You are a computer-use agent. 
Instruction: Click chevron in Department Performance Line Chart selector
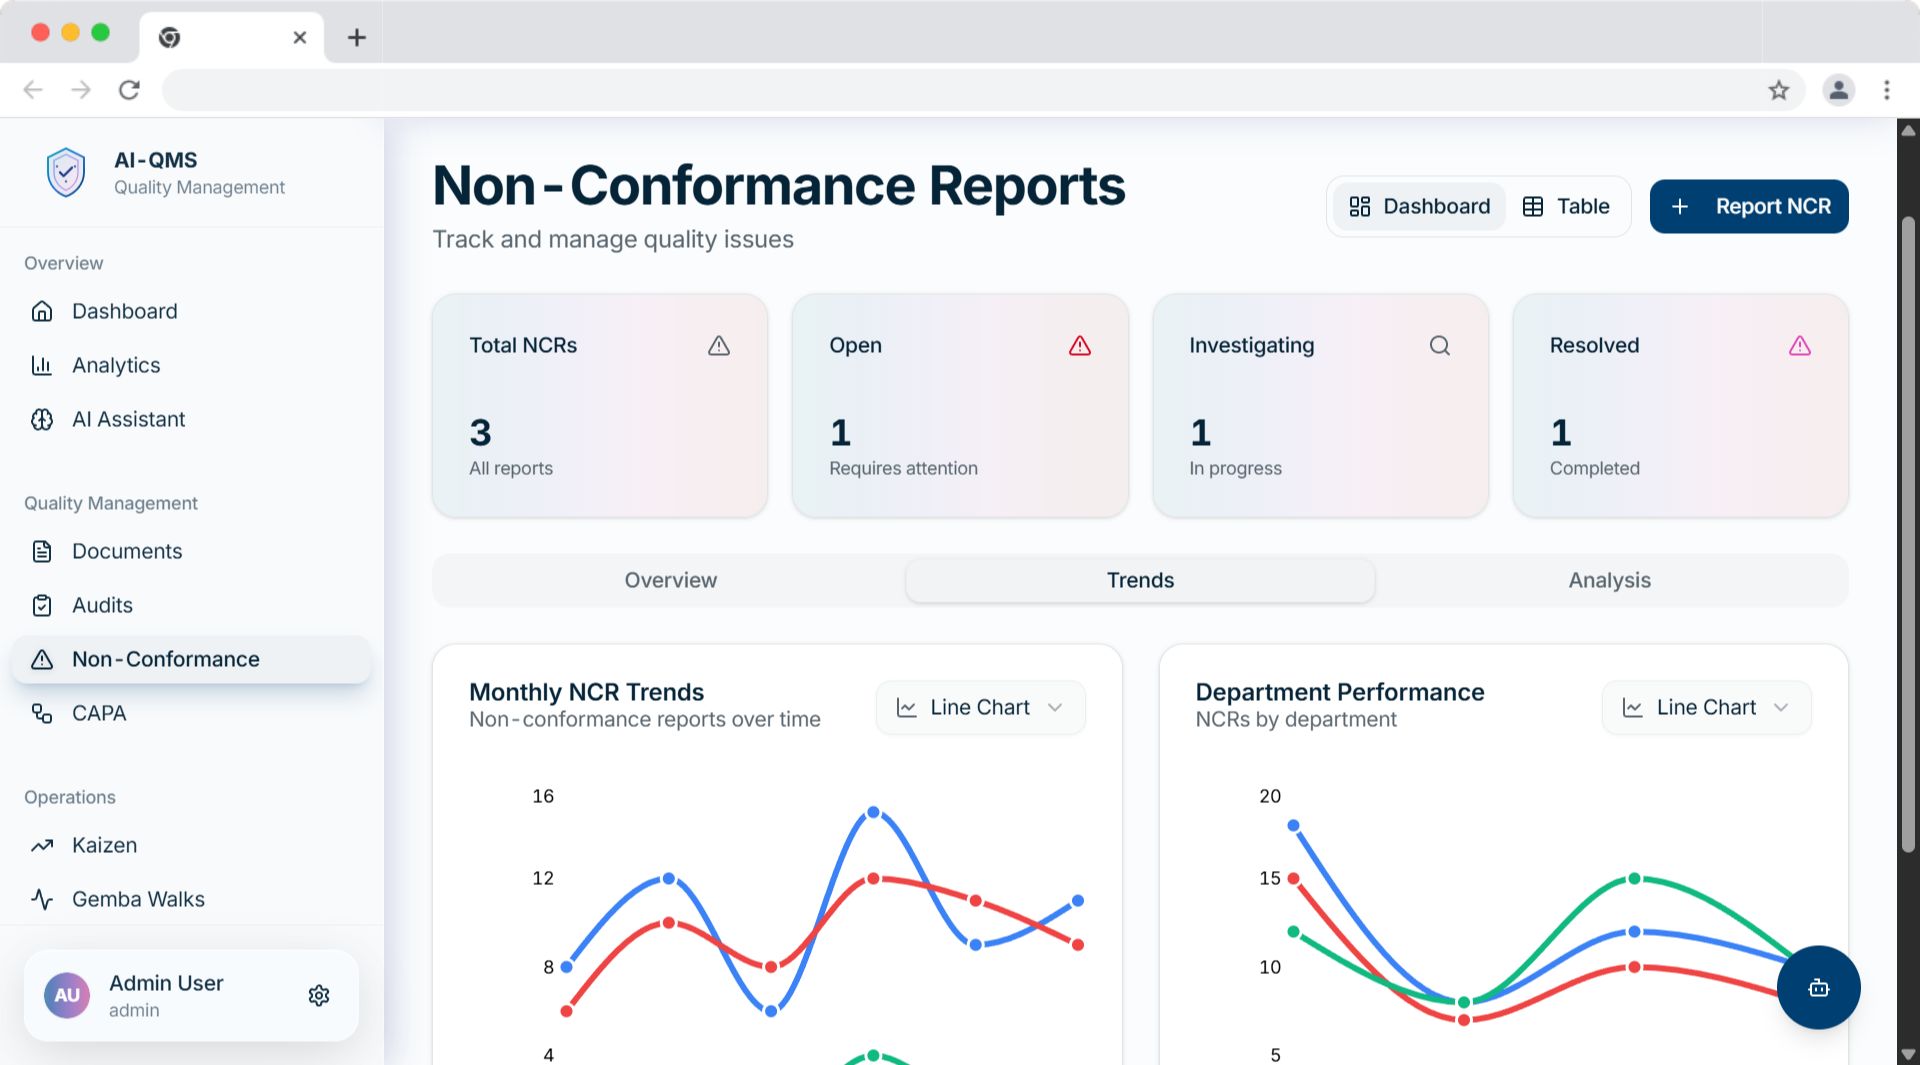pos(1781,707)
